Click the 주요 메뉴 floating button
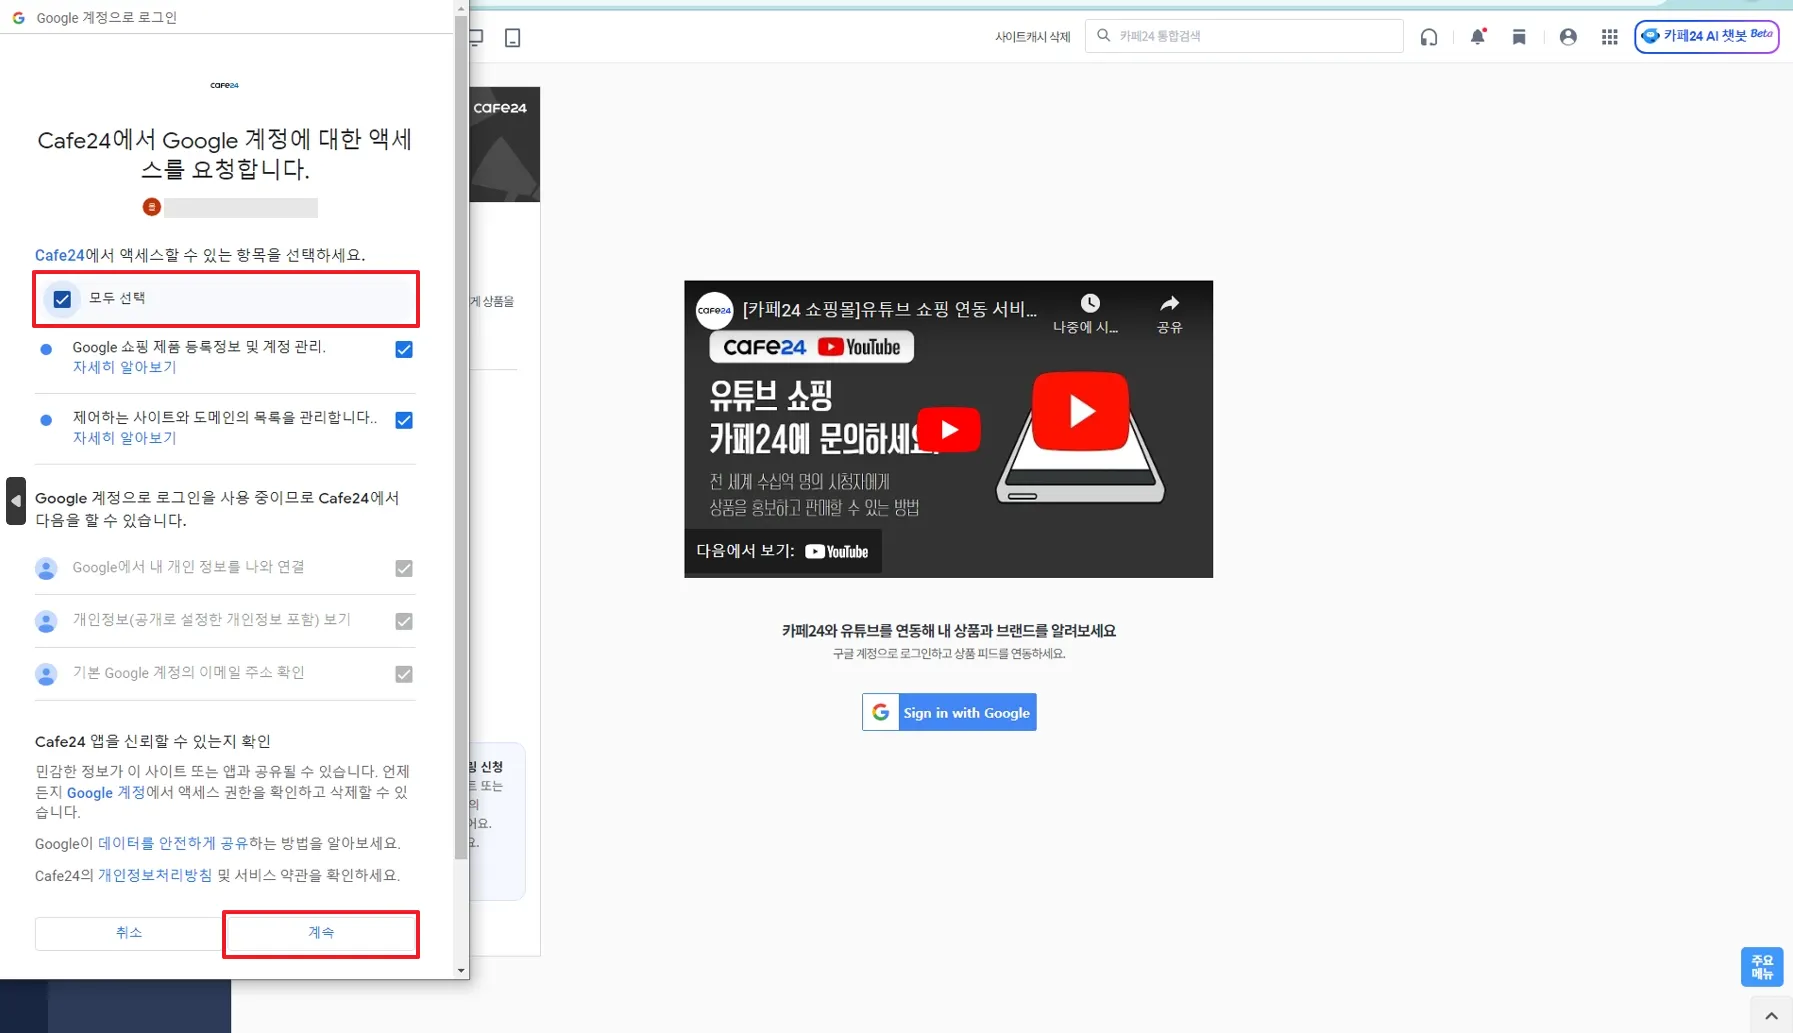Screen dimensions: 1793x1033 pos(1762,967)
